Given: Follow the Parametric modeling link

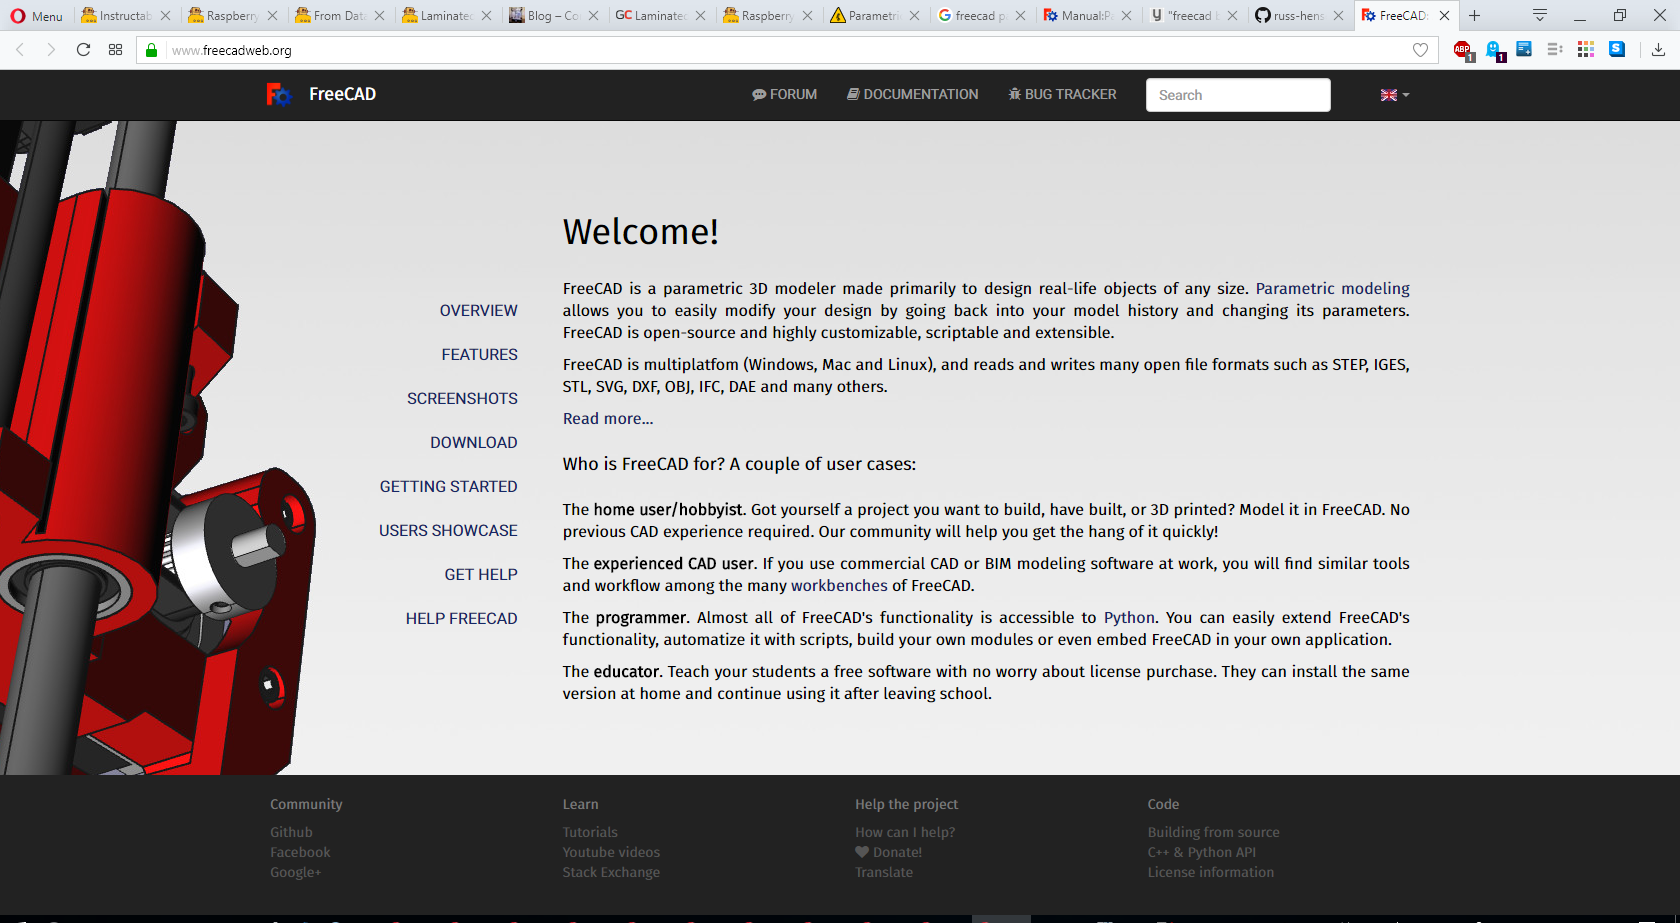Looking at the screenshot, I should [1333, 289].
